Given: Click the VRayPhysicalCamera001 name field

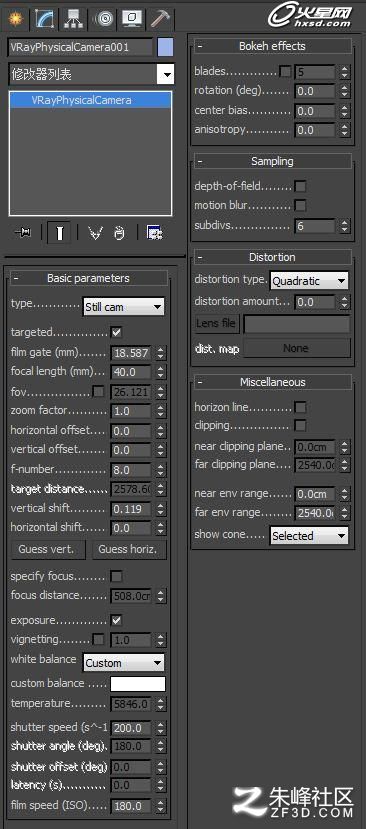Looking at the screenshot, I should [x=80, y=47].
